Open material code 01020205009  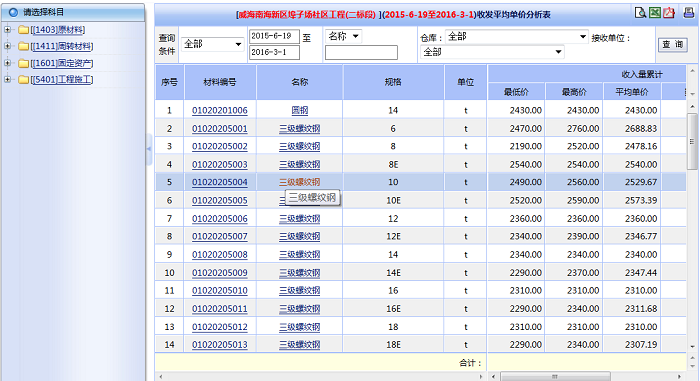tap(220, 272)
